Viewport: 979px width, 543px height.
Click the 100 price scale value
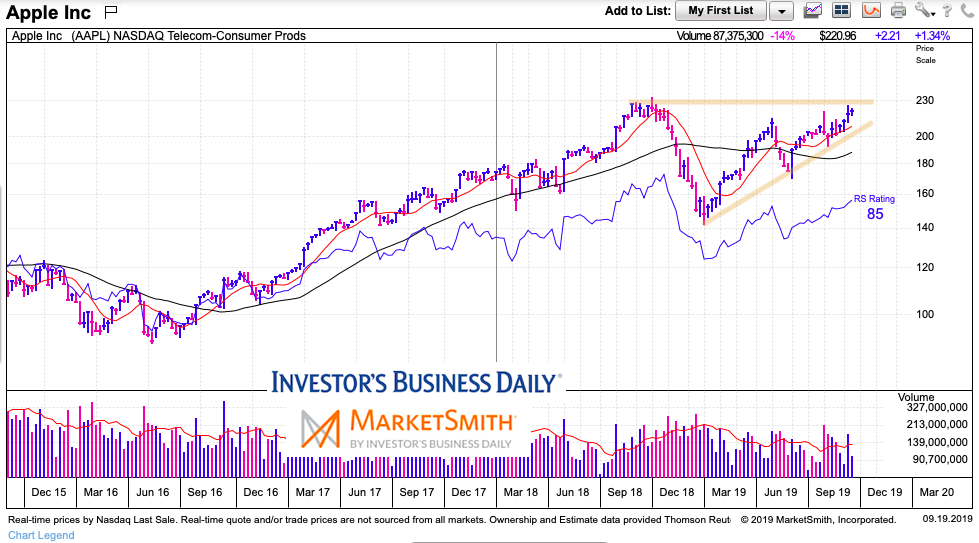pos(925,314)
